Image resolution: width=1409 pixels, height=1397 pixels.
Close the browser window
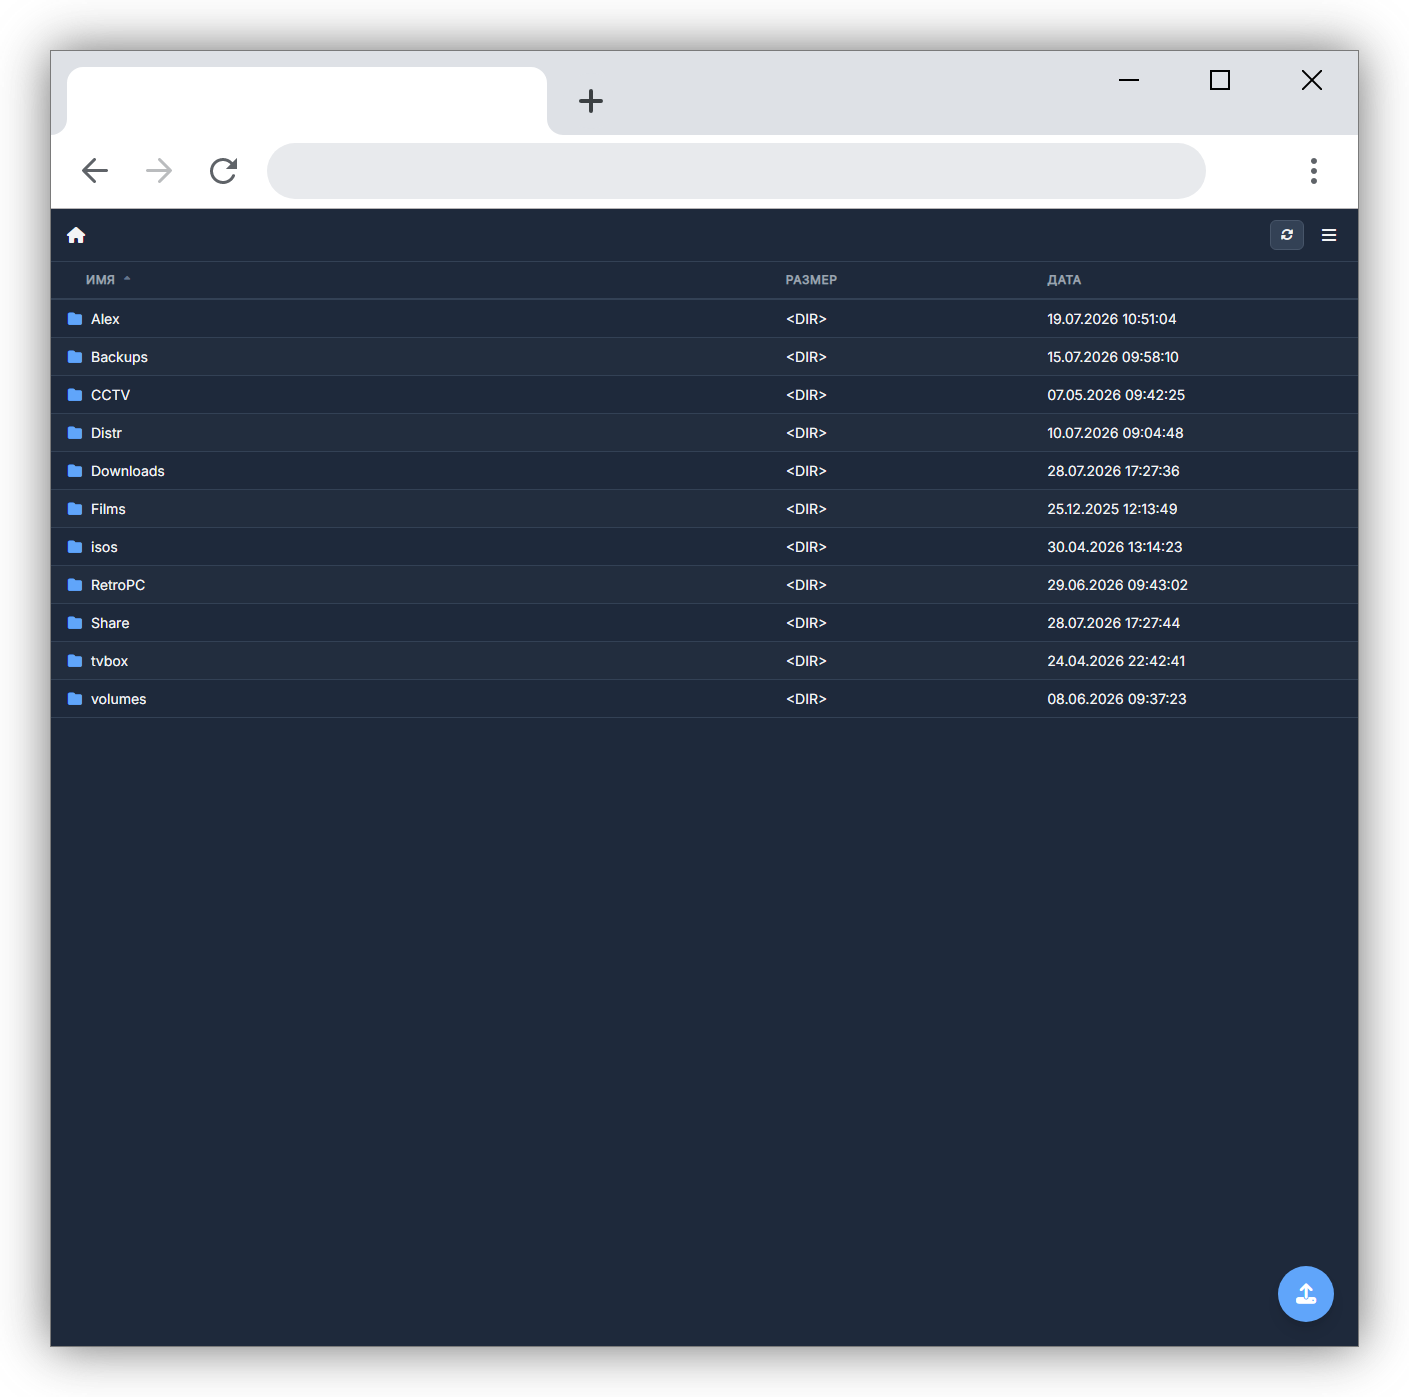click(1312, 80)
